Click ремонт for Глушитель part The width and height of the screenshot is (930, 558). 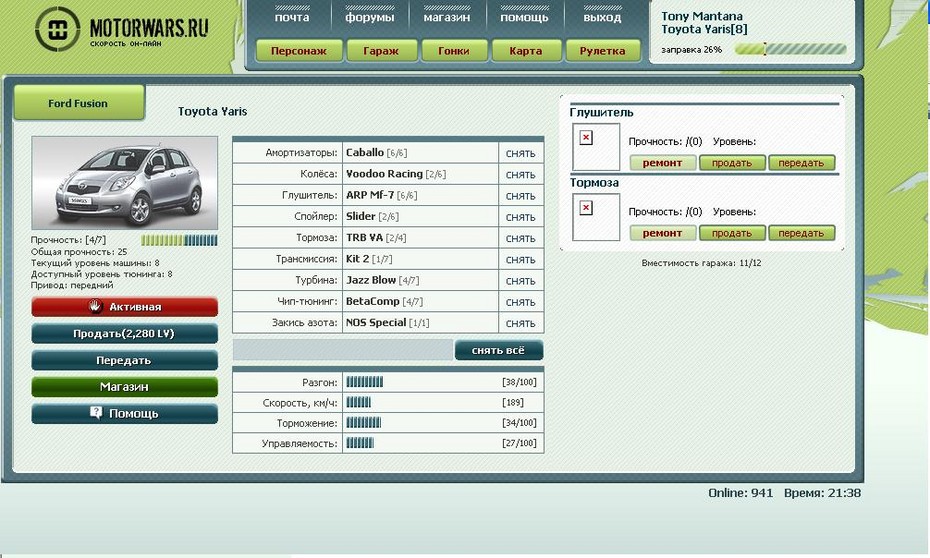tap(663, 163)
